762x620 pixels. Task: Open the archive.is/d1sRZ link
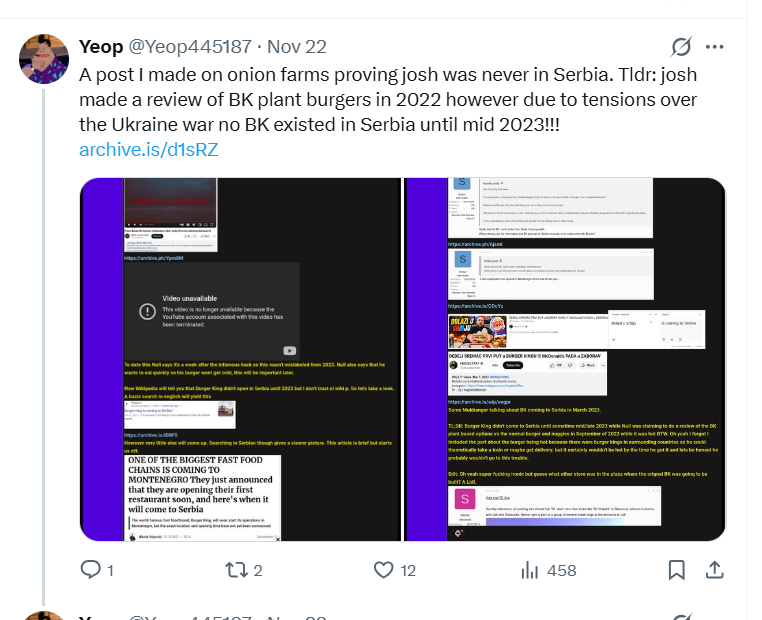tap(148, 150)
